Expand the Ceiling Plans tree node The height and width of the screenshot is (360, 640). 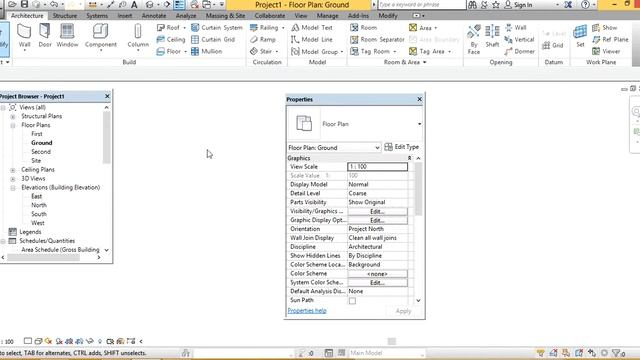13,170
